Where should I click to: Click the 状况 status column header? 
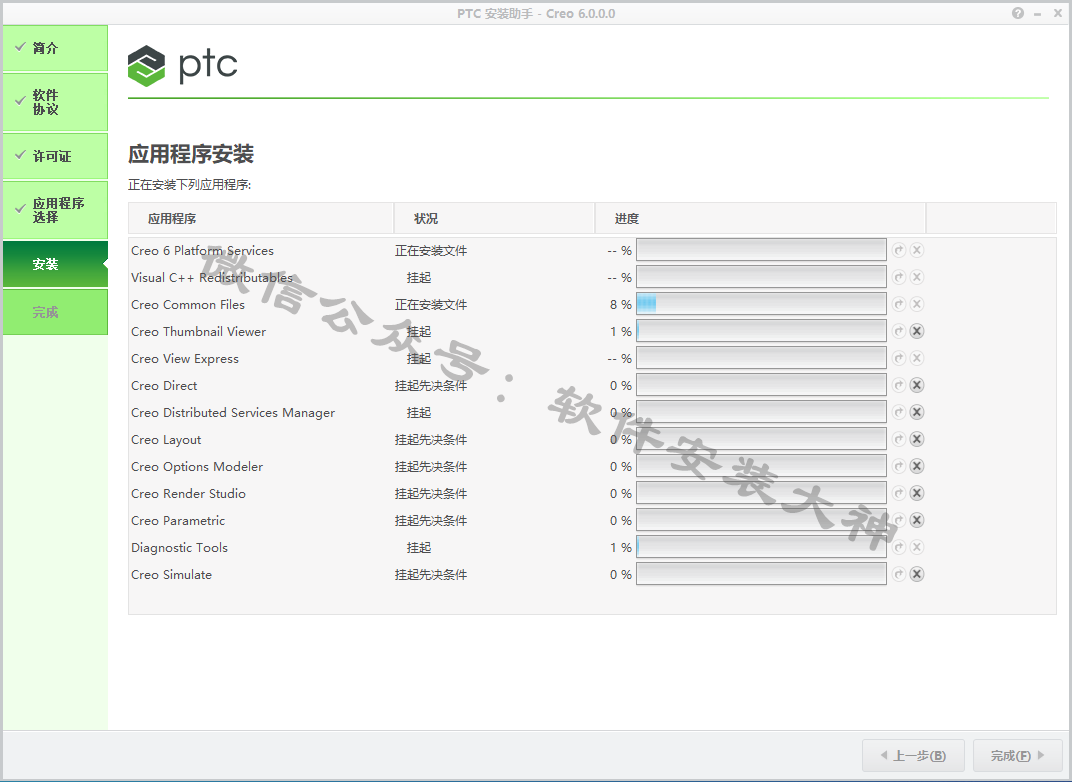(426, 219)
